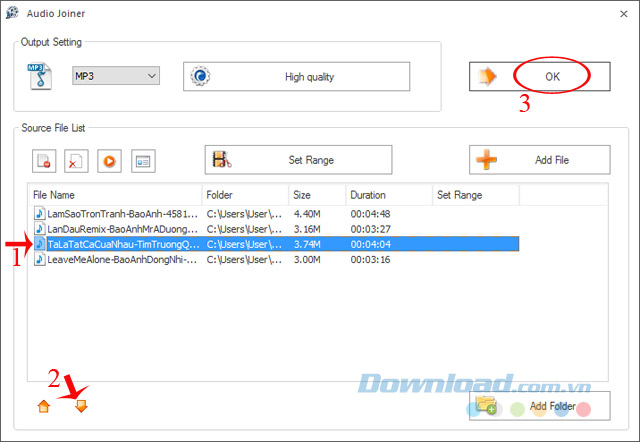This screenshot has width=640, height=442.
Task: Select the LeaveMeAlone-BaoAnhDongNhi file row
Action: (x=276, y=260)
